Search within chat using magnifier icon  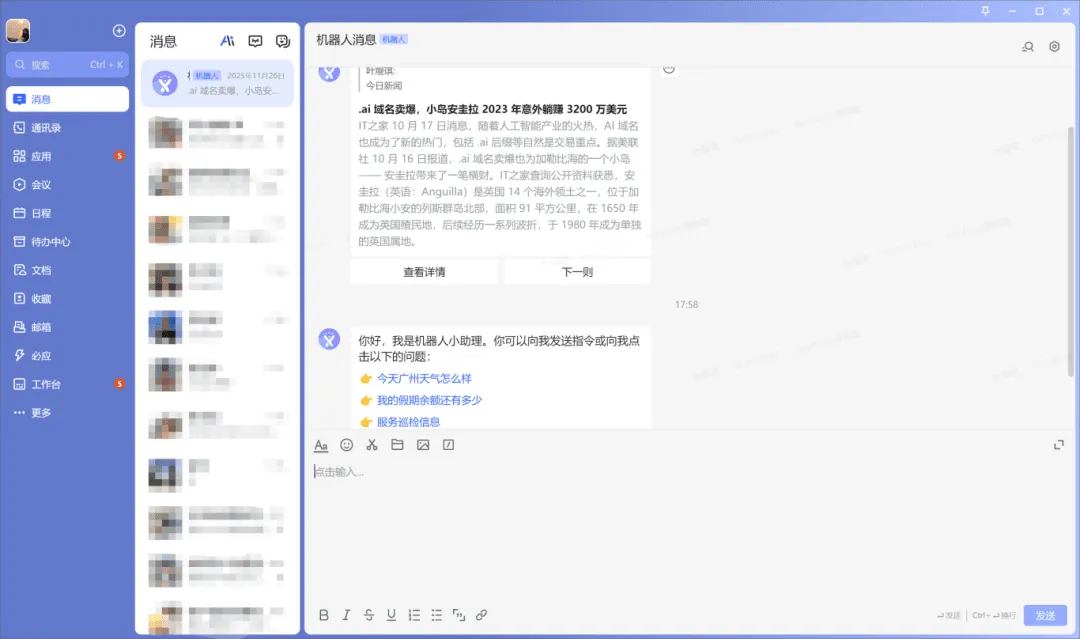coord(1028,47)
